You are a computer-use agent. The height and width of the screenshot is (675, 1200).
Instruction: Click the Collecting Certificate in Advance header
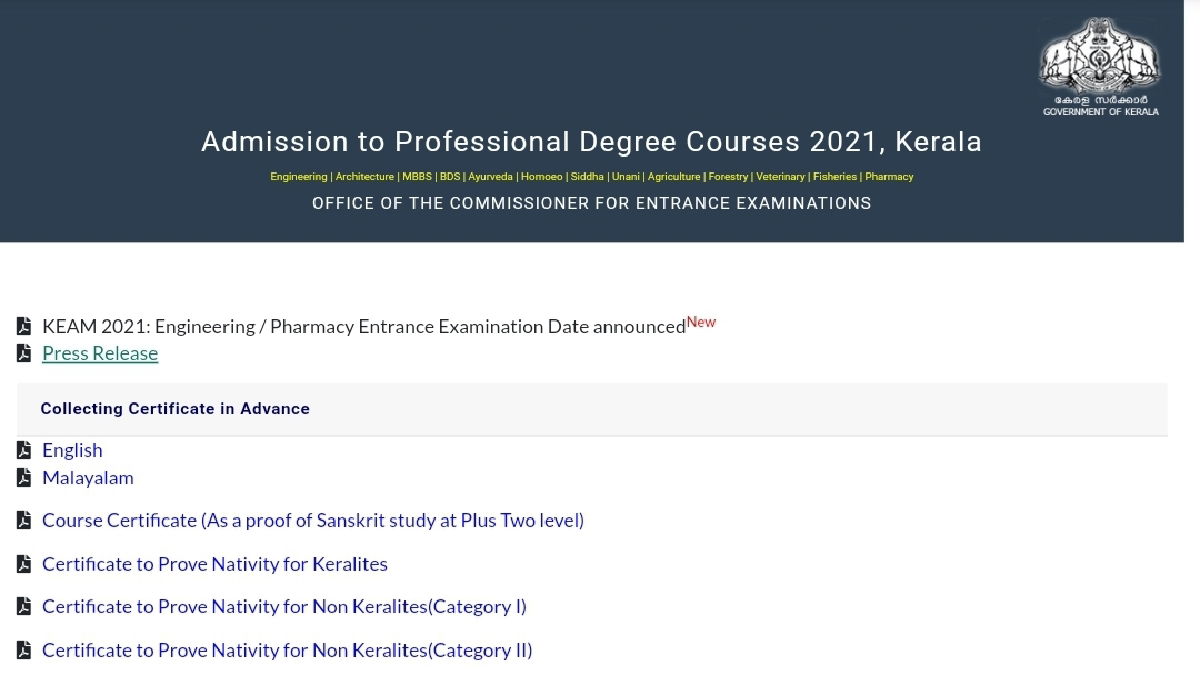tap(175, 408)
